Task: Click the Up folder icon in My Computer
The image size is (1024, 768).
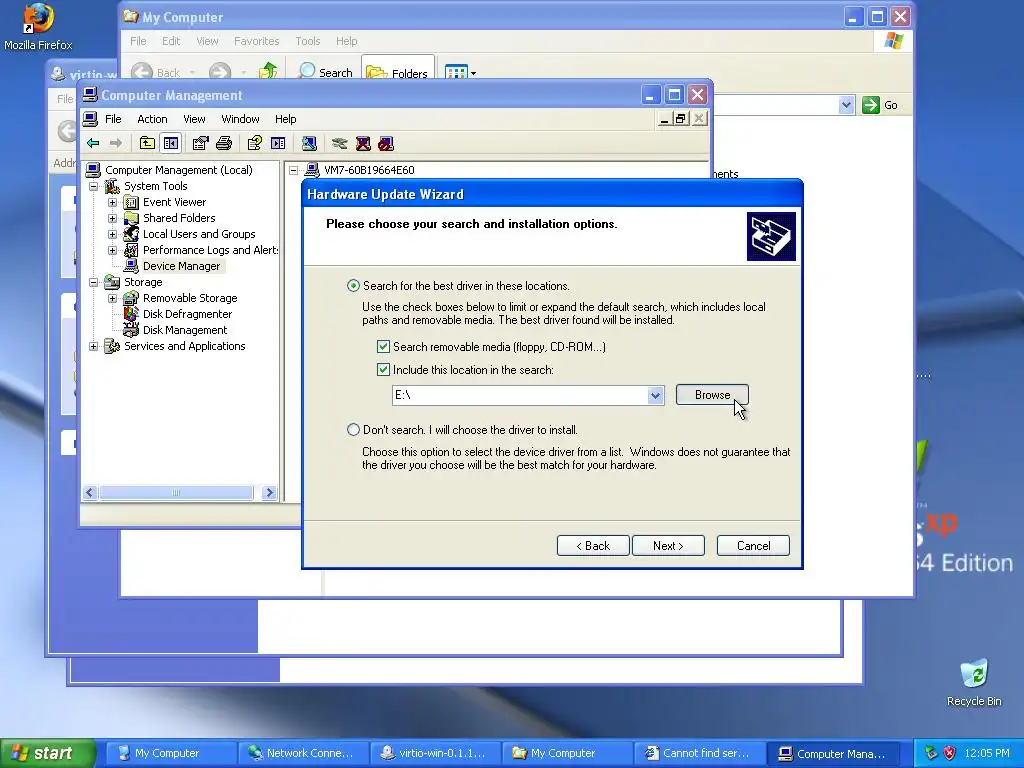Action: point(268,71)
